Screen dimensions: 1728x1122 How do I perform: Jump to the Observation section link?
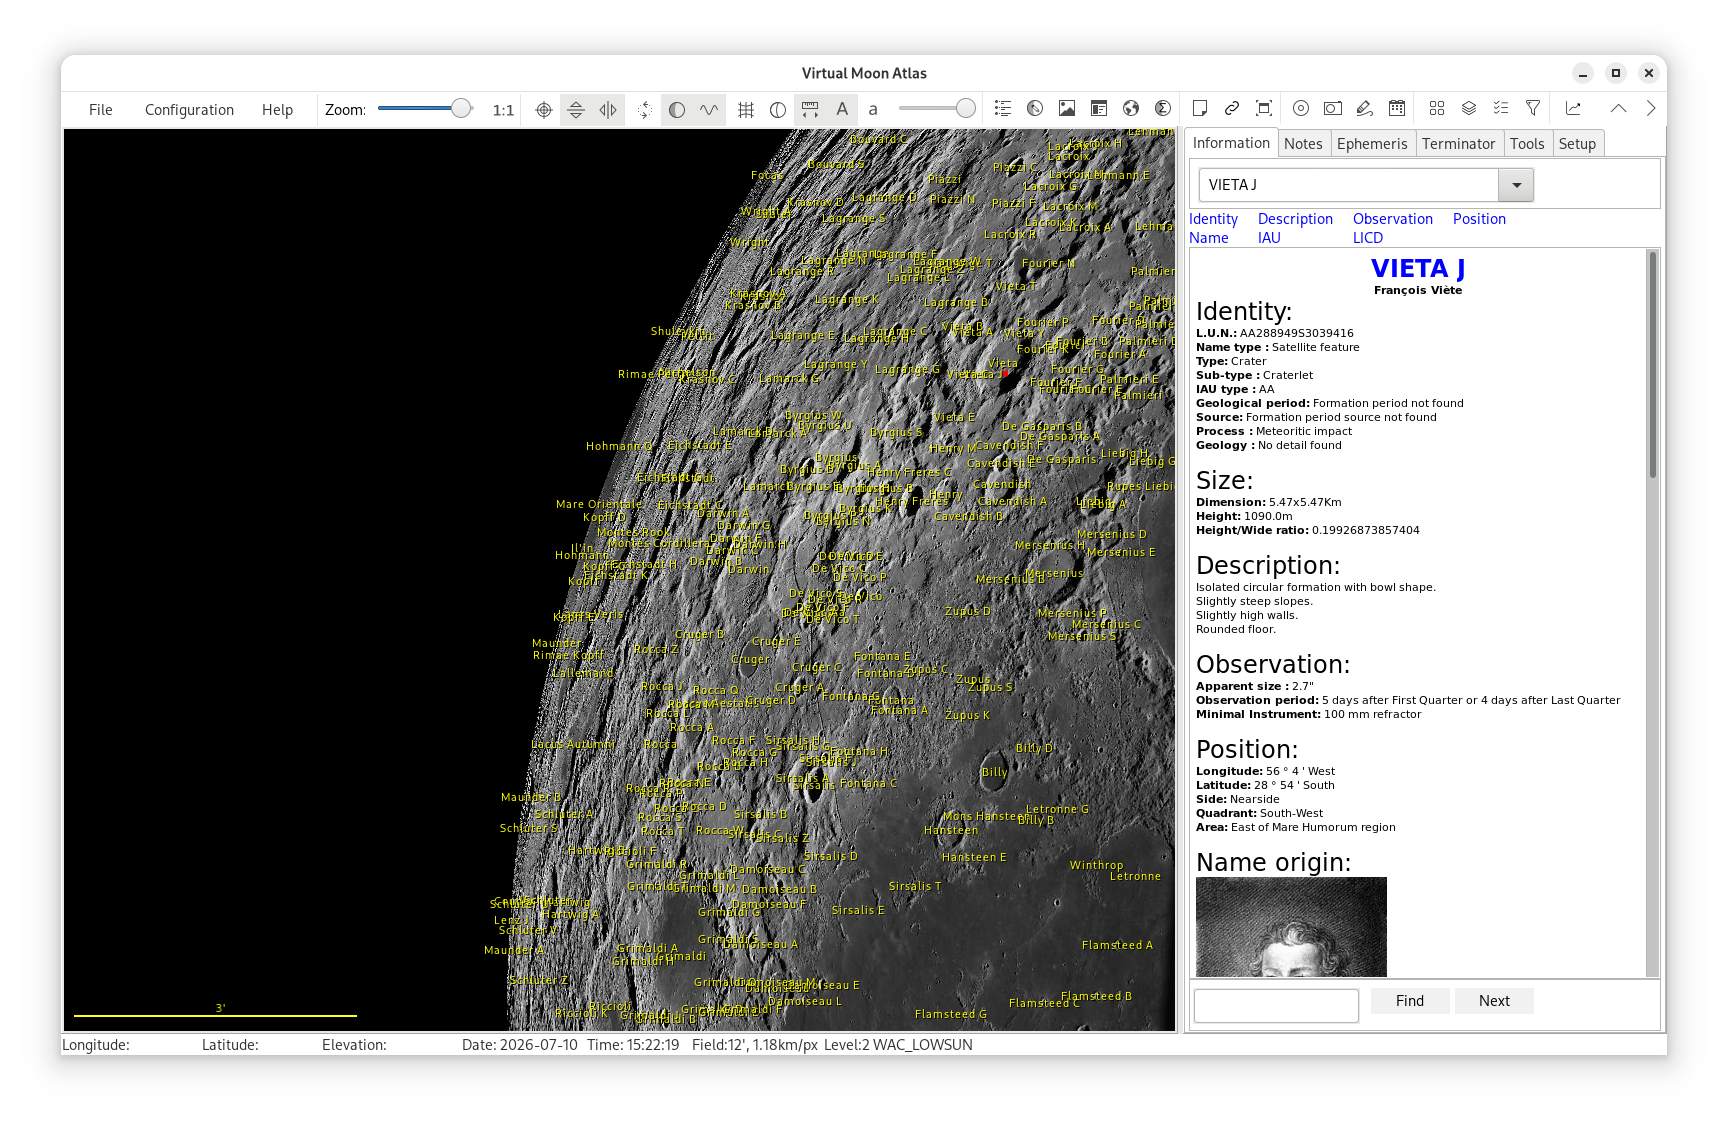pos(1392,219)
